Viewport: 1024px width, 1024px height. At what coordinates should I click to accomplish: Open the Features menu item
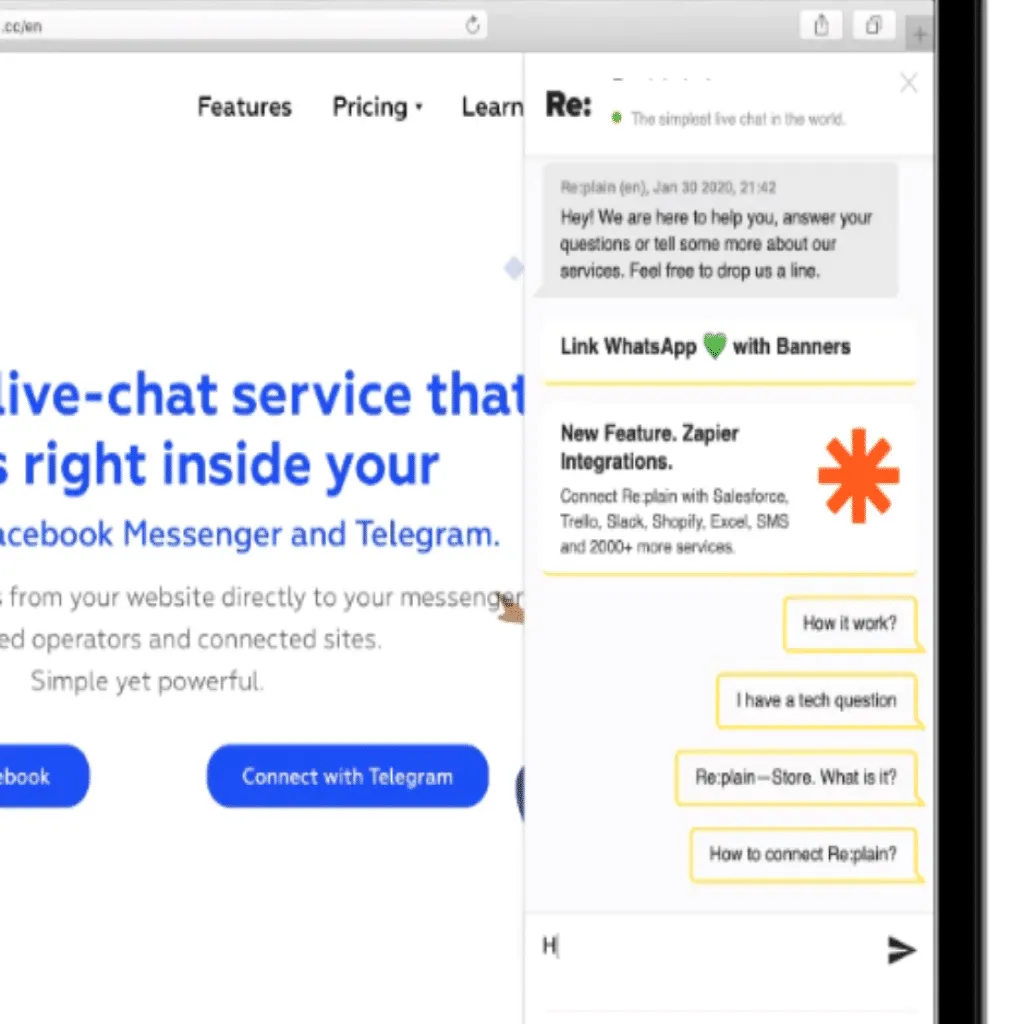coord(245,106)
